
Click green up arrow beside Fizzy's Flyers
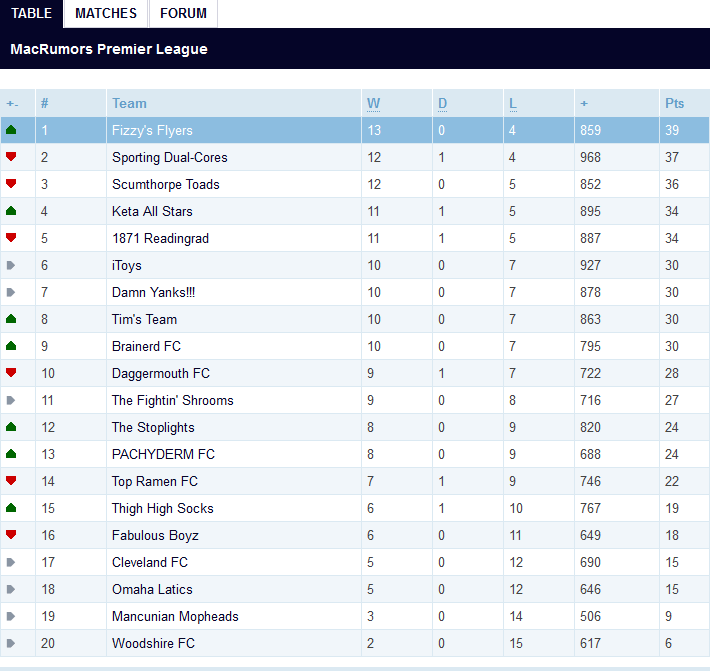point(11,131)
